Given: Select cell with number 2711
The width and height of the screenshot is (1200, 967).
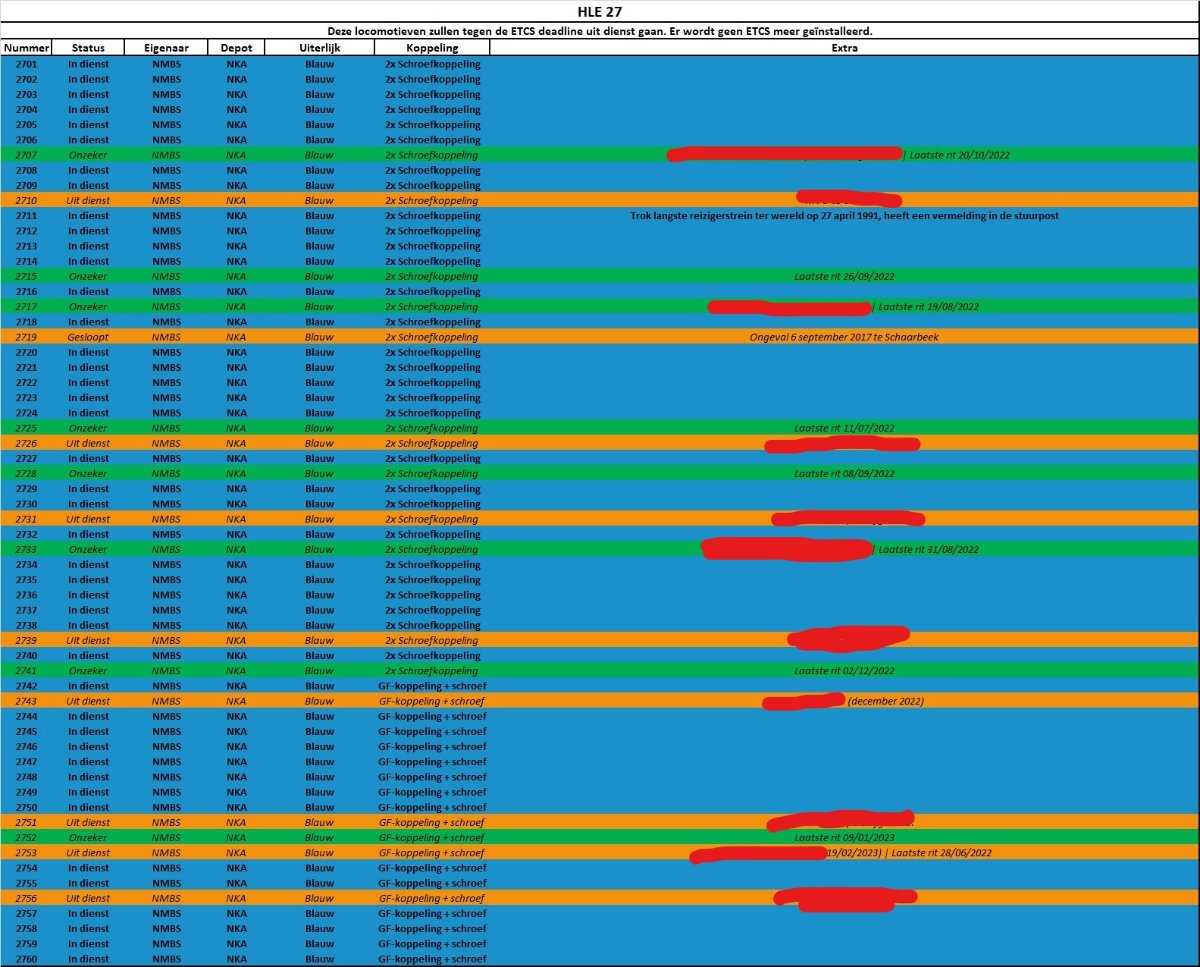Looking at the screenshot, I should (x=27, y=215).
